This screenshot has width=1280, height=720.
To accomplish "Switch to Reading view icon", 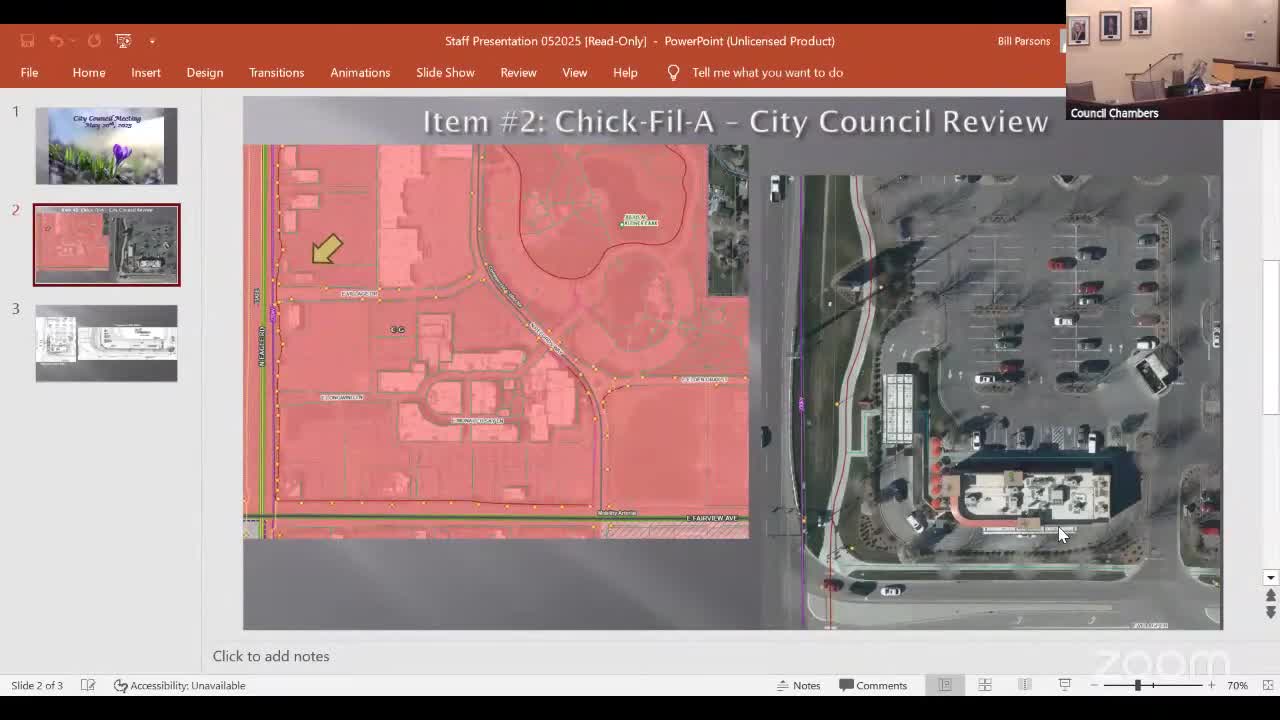I will click(1025, 685).
